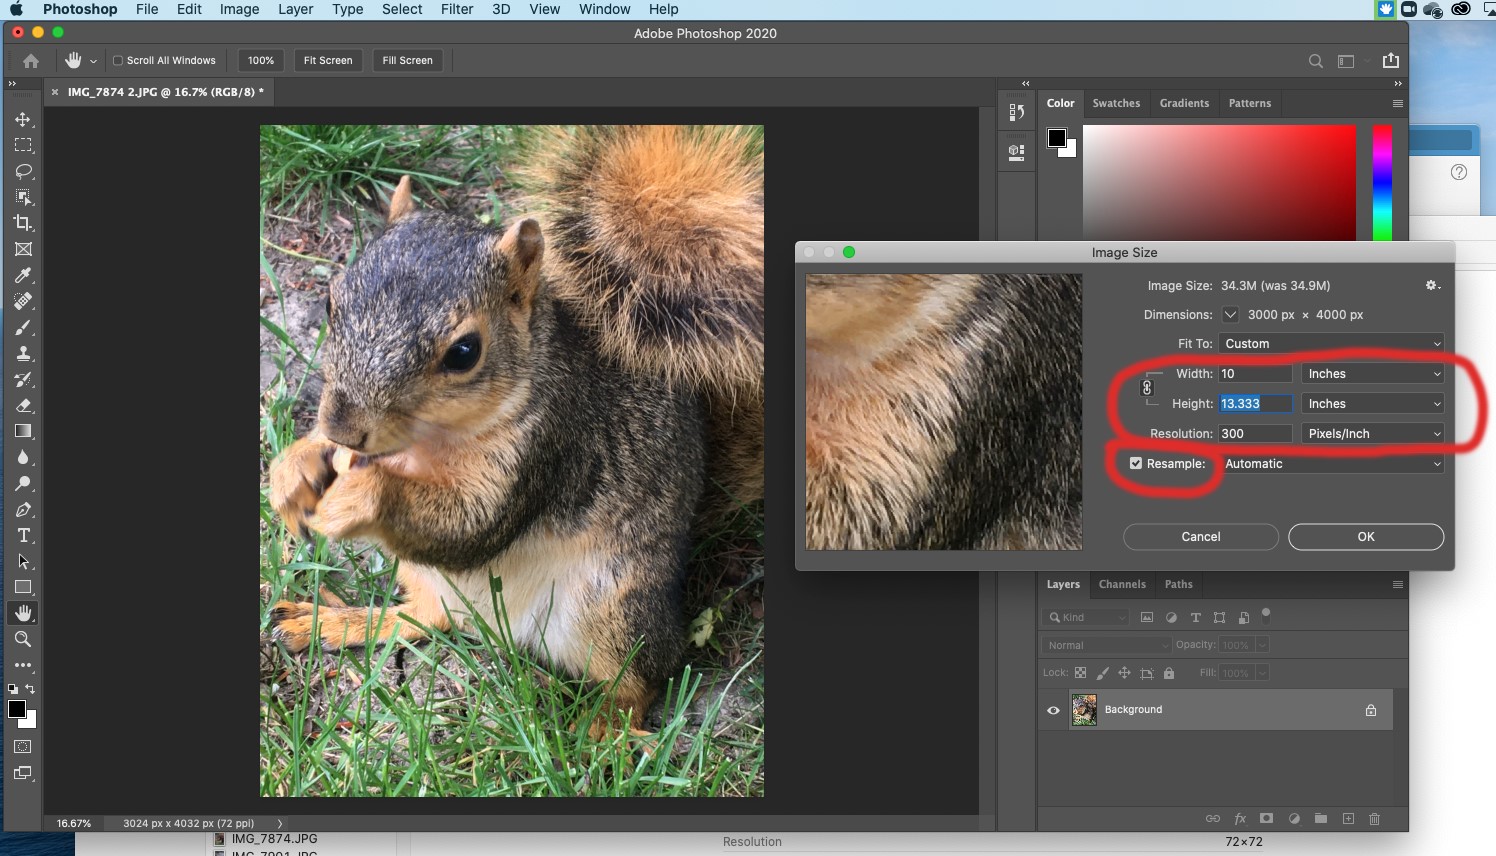This screenshot has width=1496, height=856.
Task: Open the Fit To Custom dropdown
Action: pos(1331,343)
